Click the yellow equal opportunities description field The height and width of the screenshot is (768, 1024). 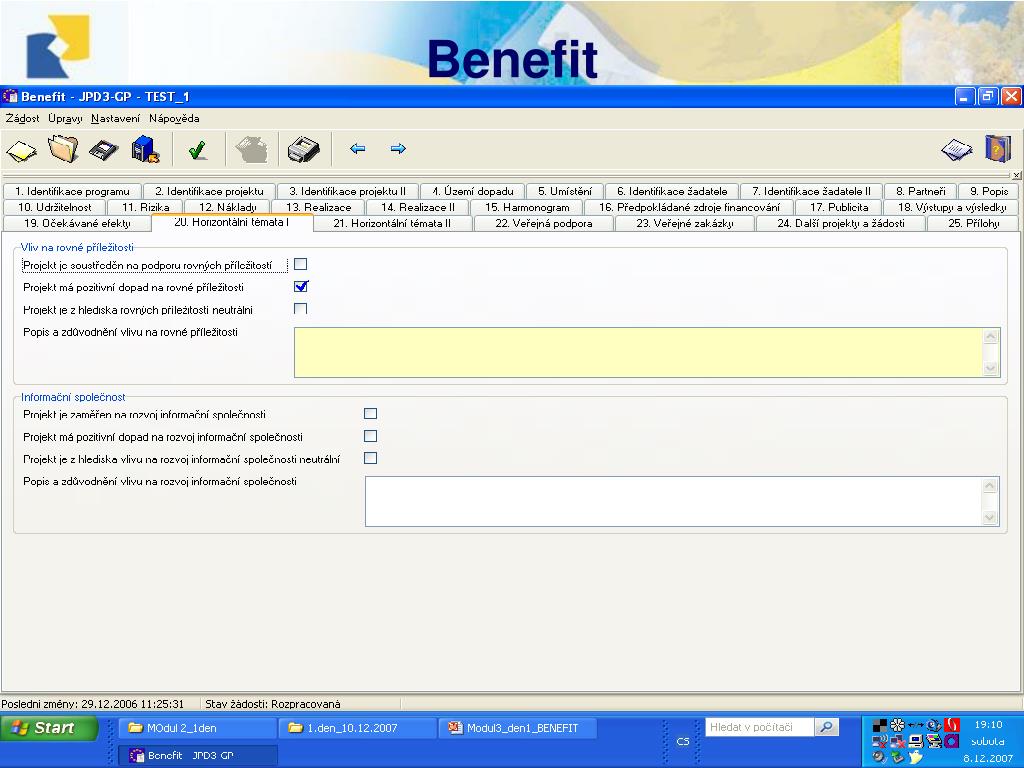647,353
